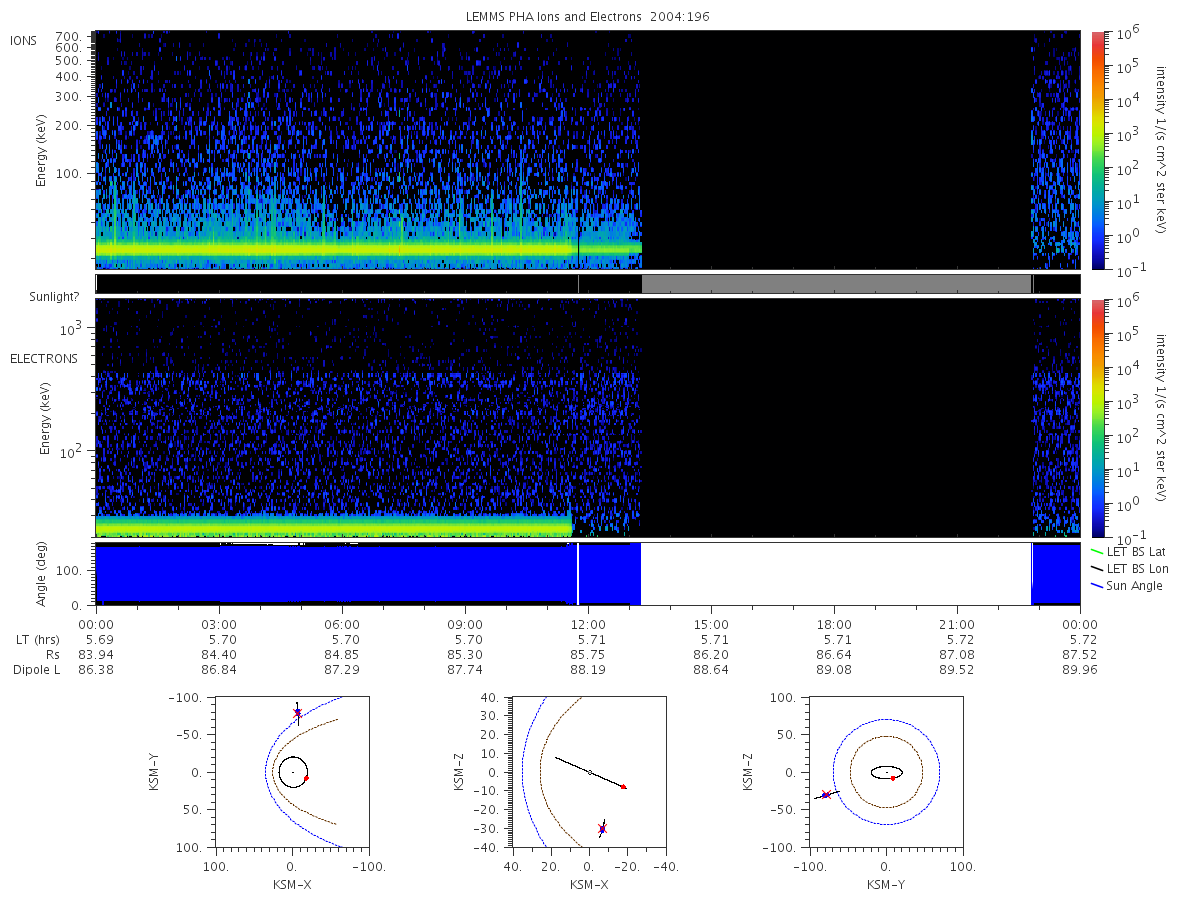Click the 18:00 time axis label
The image size is (1200, 900).
coord(834,622)
